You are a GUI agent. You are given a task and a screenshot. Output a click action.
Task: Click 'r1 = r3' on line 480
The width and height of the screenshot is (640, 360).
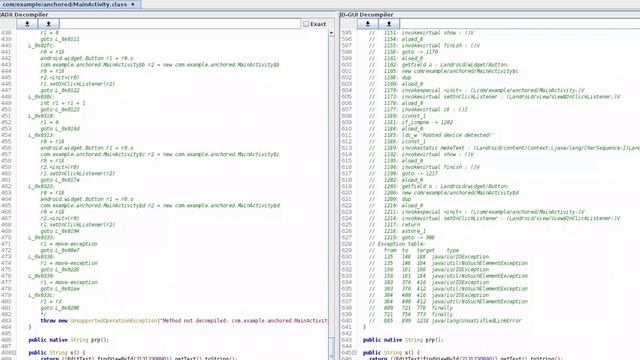point(51,302)
